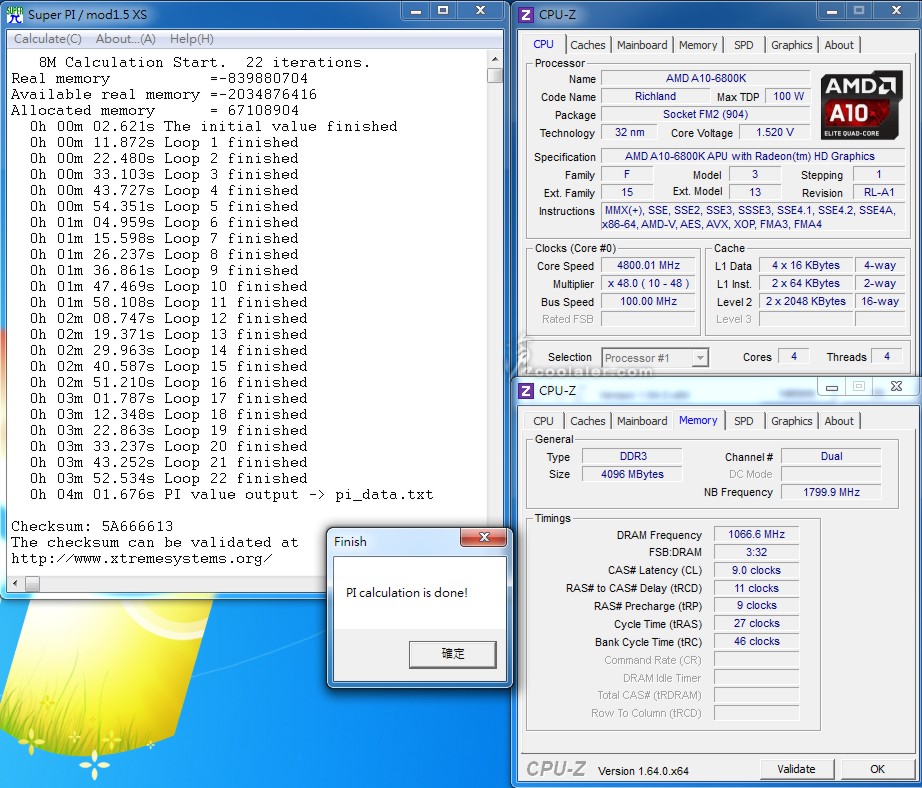
Task: Click the top CPU-Z window Z logo icon
Action: click(x=526, y=14)
